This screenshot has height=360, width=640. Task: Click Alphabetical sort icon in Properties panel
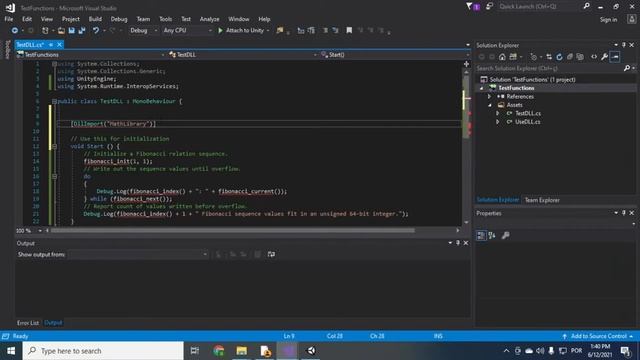492,236
